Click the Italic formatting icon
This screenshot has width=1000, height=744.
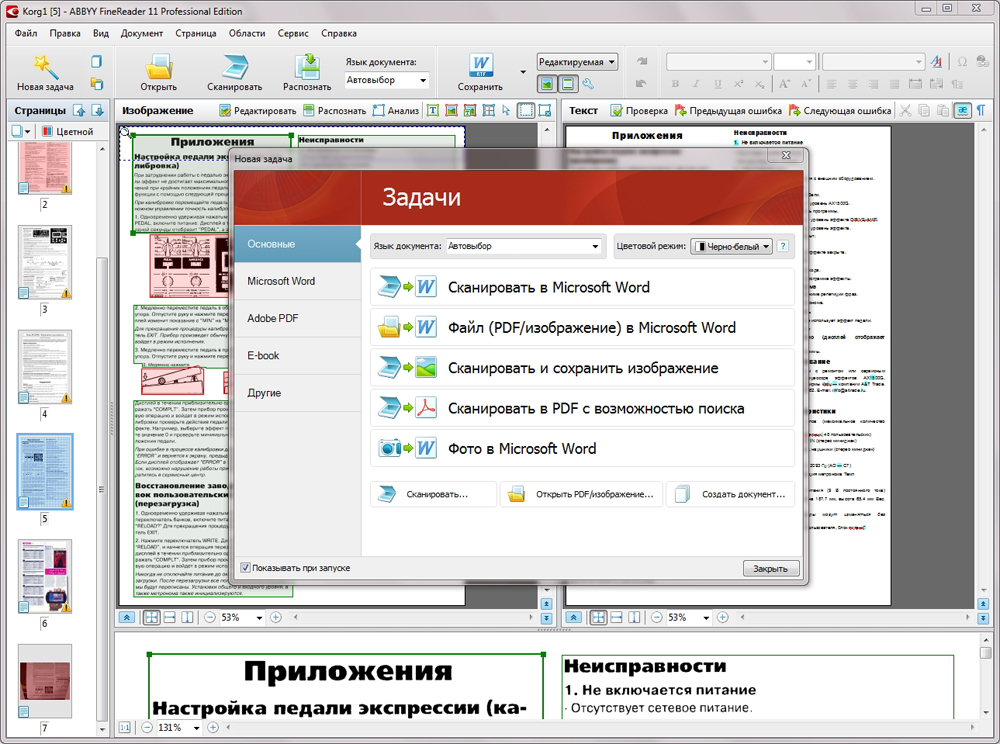696,84
